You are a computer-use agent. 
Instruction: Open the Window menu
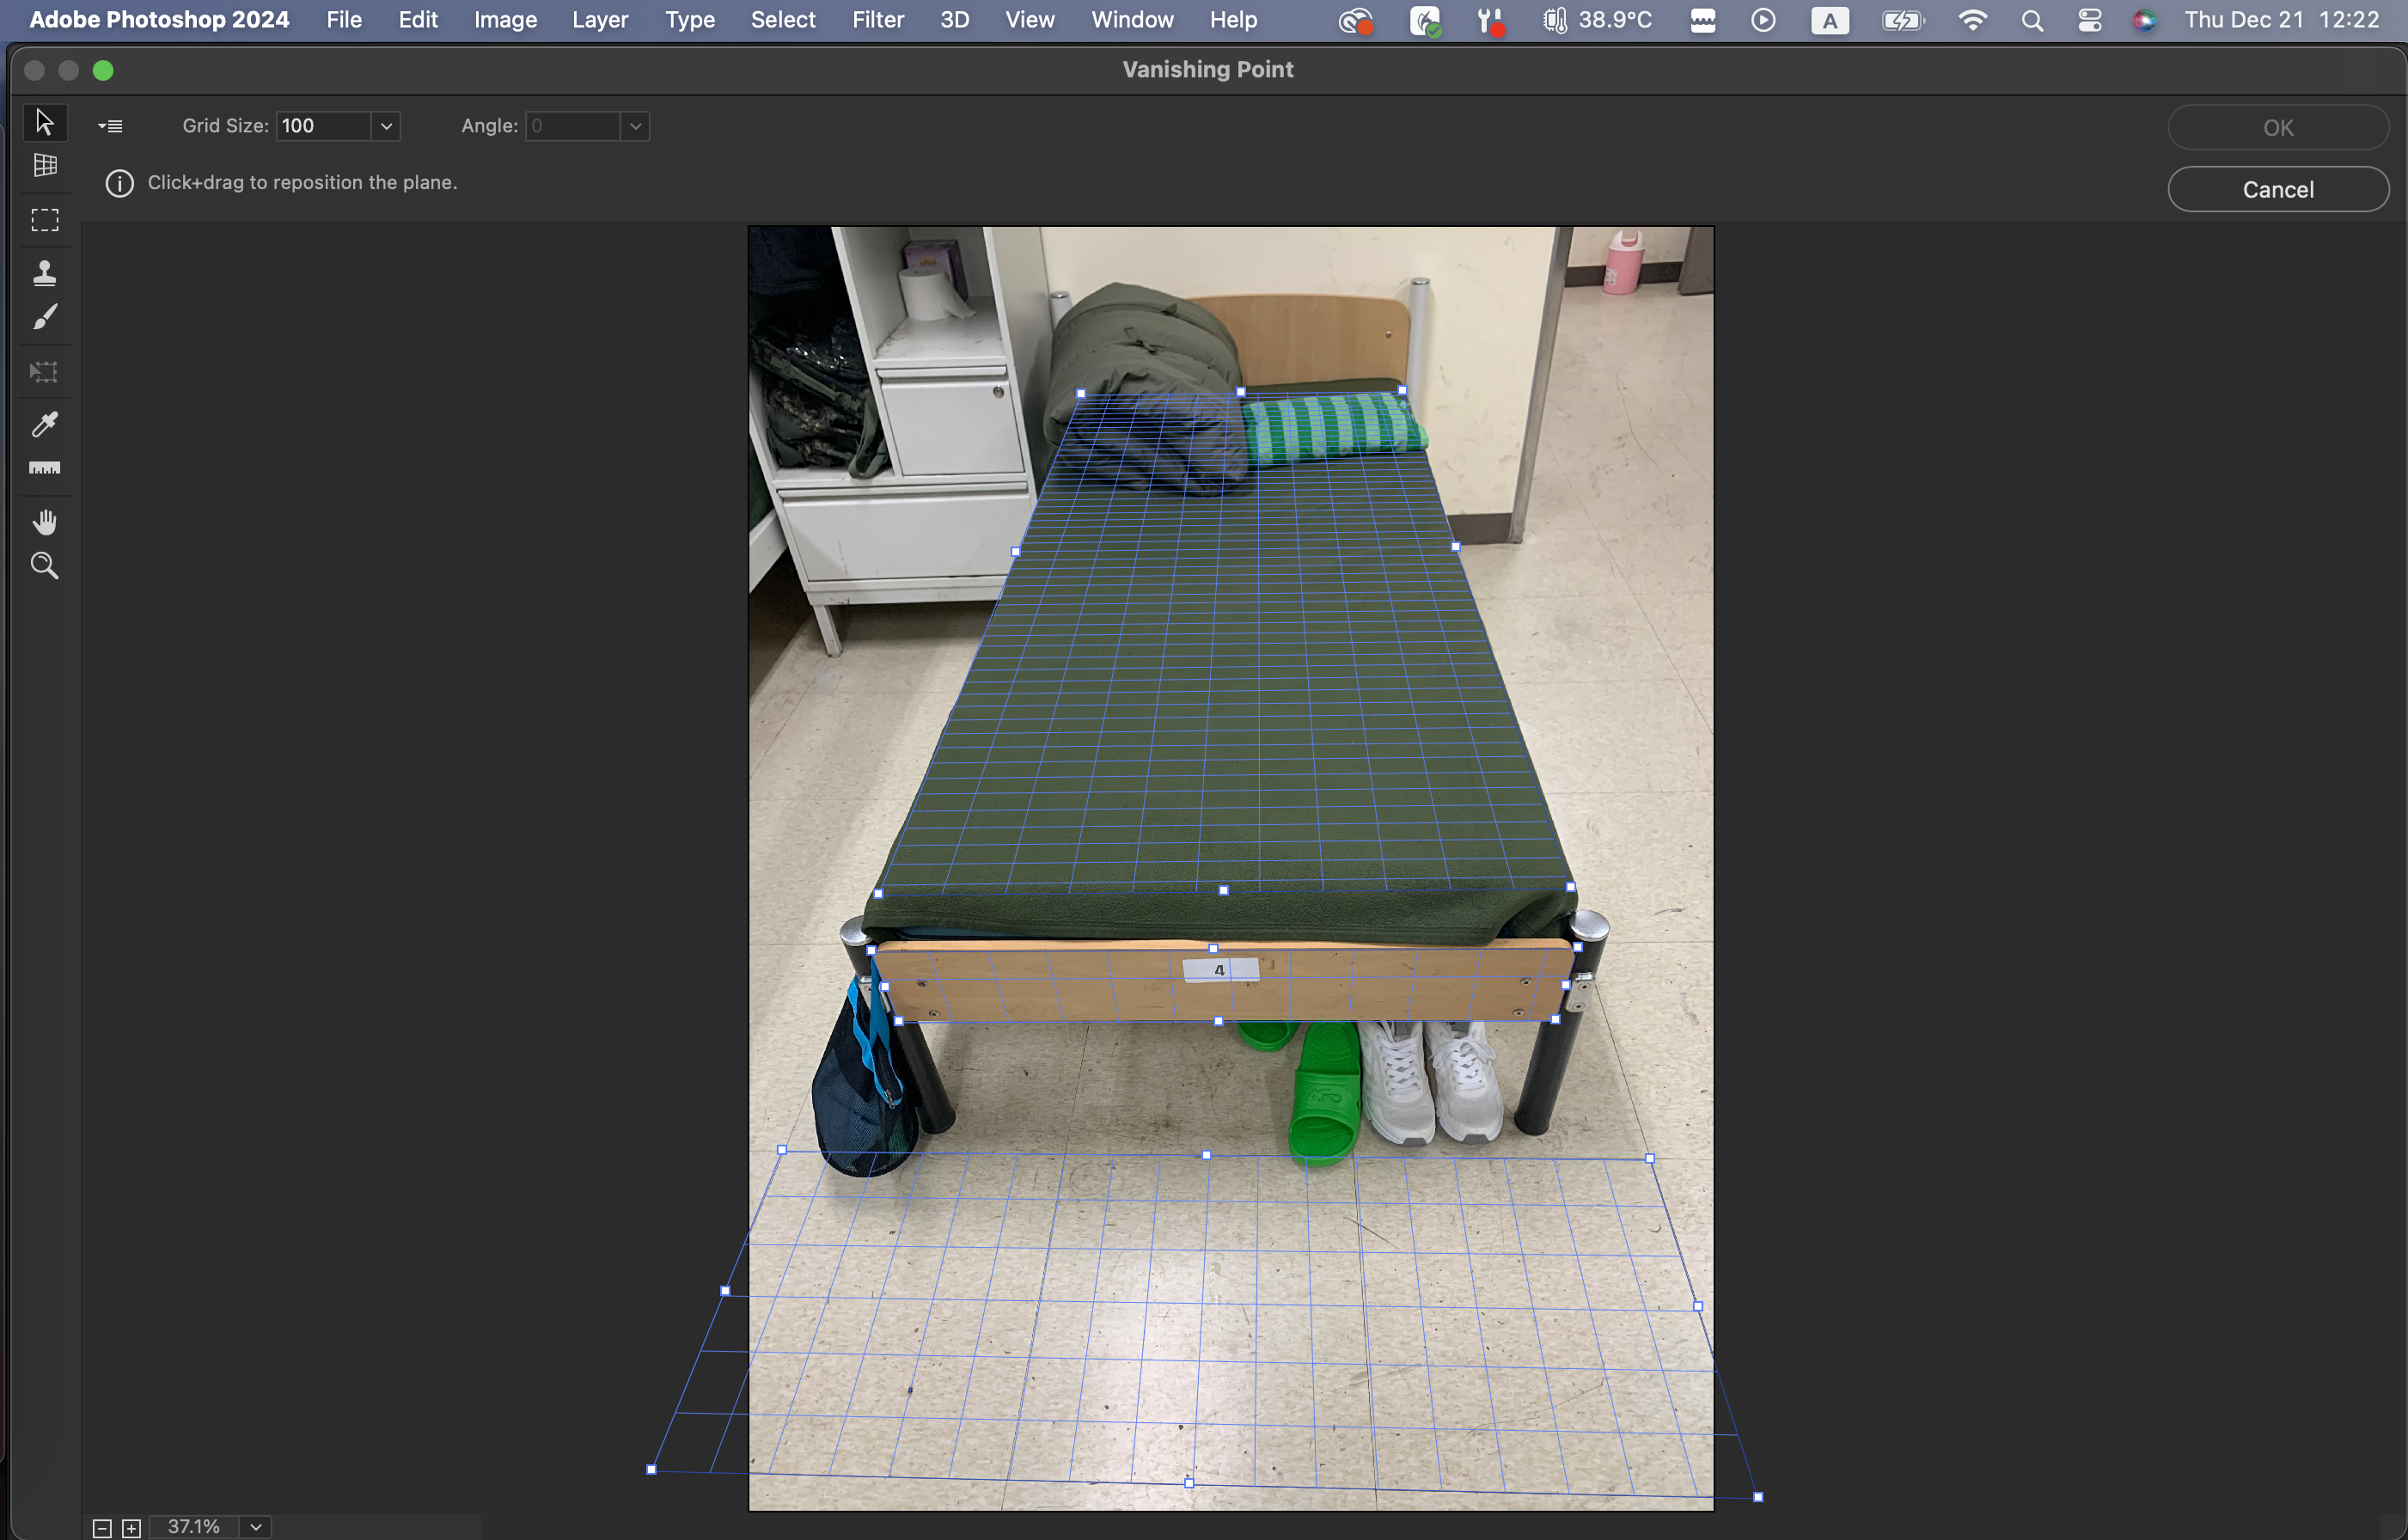pyautogui.click(x=1131, y=20)
